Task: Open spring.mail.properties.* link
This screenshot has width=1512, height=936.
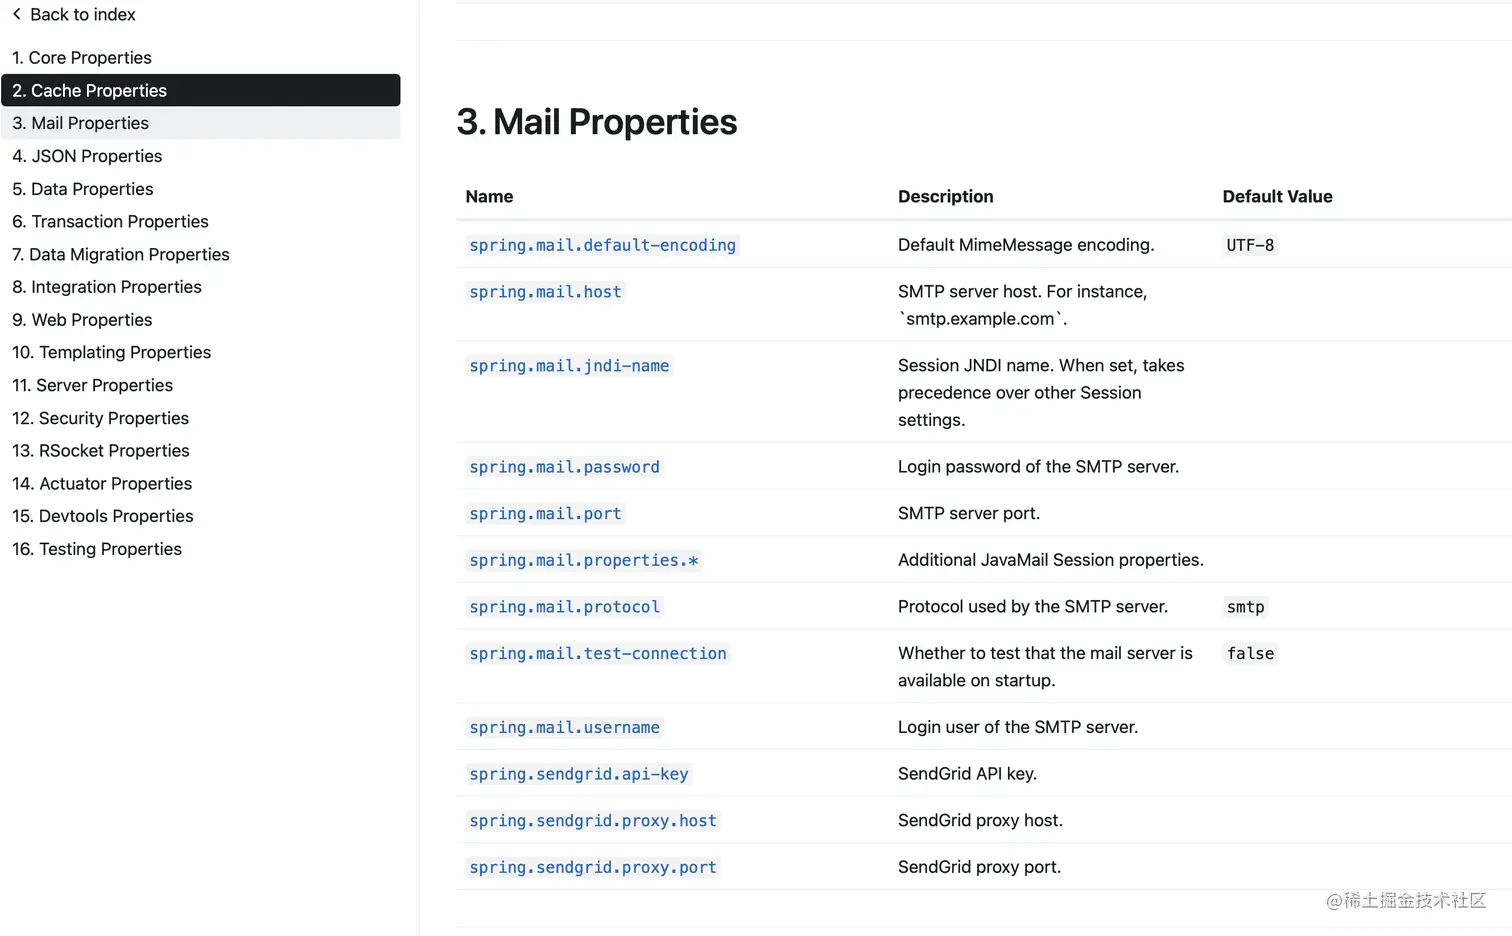Action: coord(584,560)
